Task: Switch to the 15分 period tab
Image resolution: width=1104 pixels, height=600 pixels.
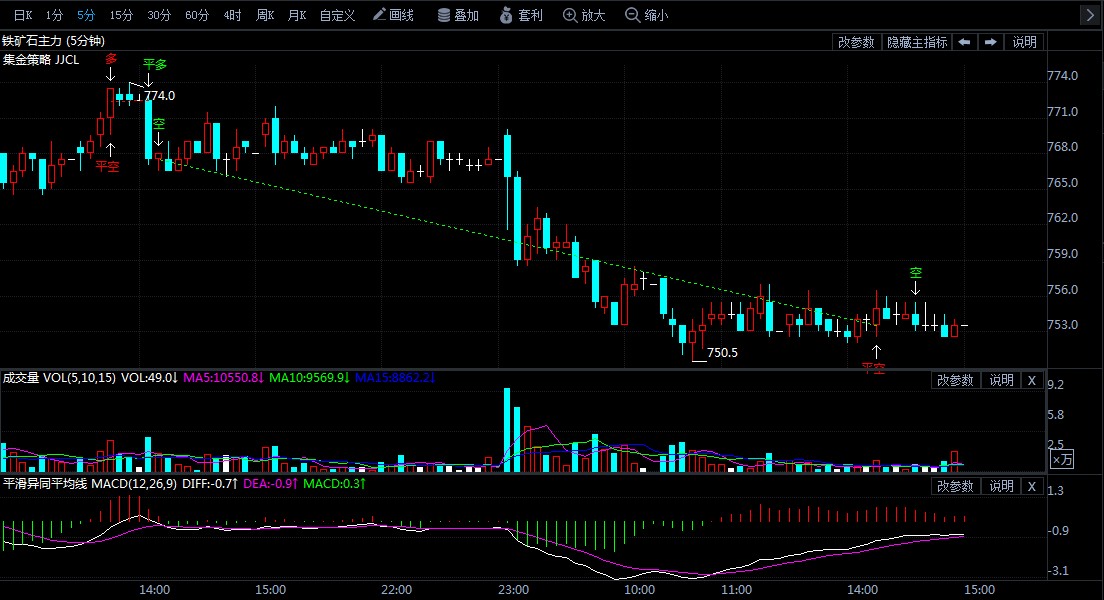Action: [x=121, y=15]
